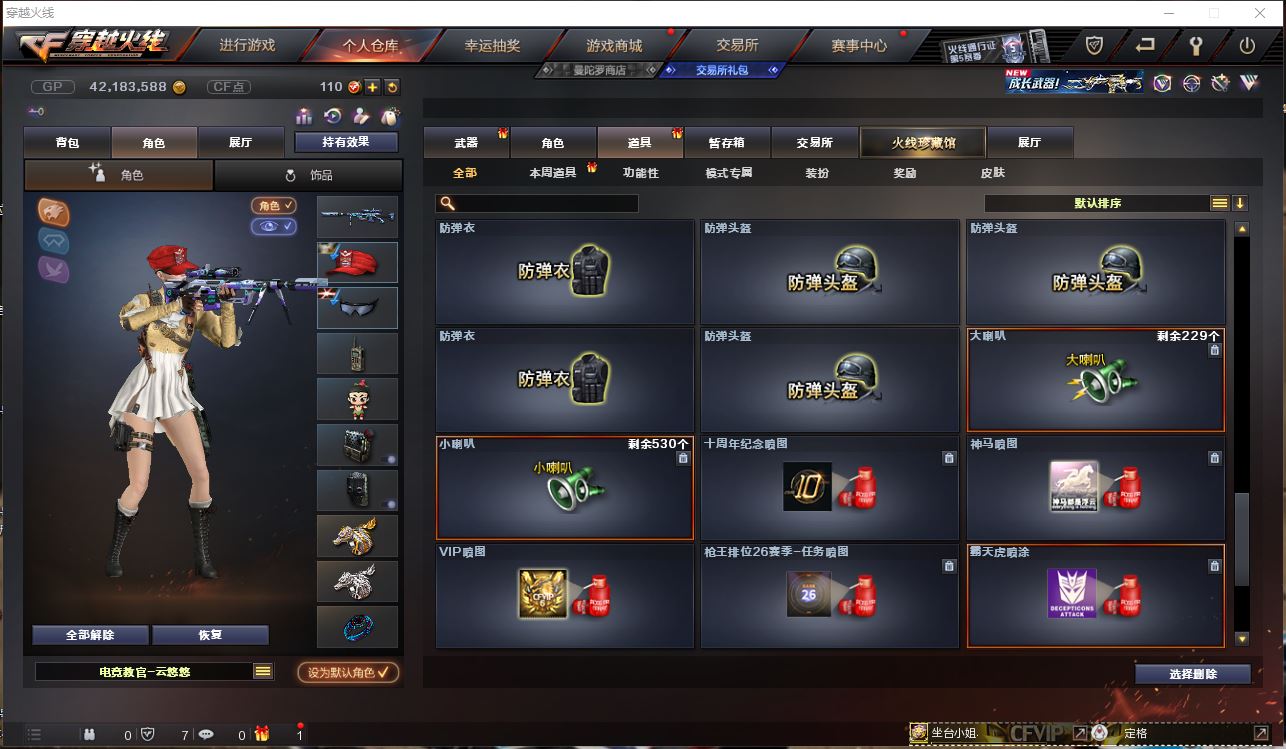Click the item search input field
This screenshot has height=749, width=1286.
537,203
